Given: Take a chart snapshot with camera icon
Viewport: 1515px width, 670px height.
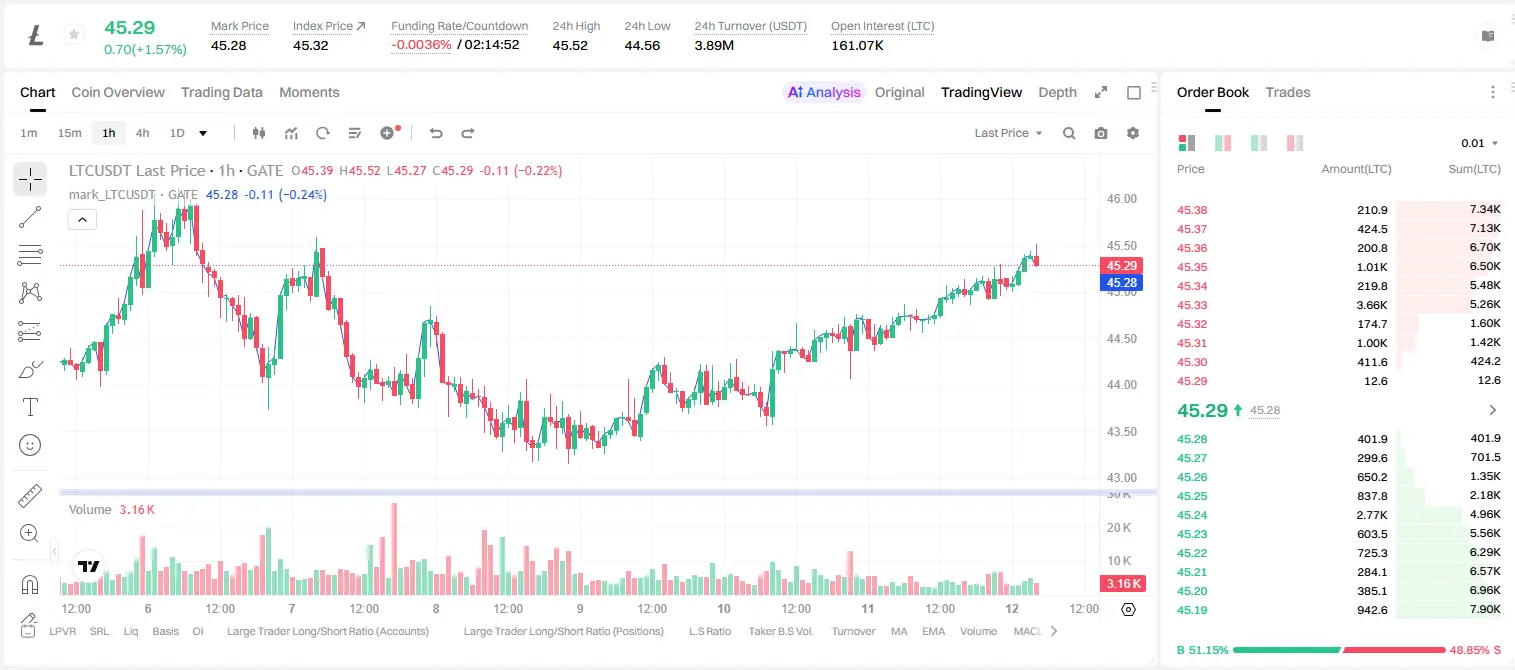Looking at the screenshot, I should coord(1101,133).
